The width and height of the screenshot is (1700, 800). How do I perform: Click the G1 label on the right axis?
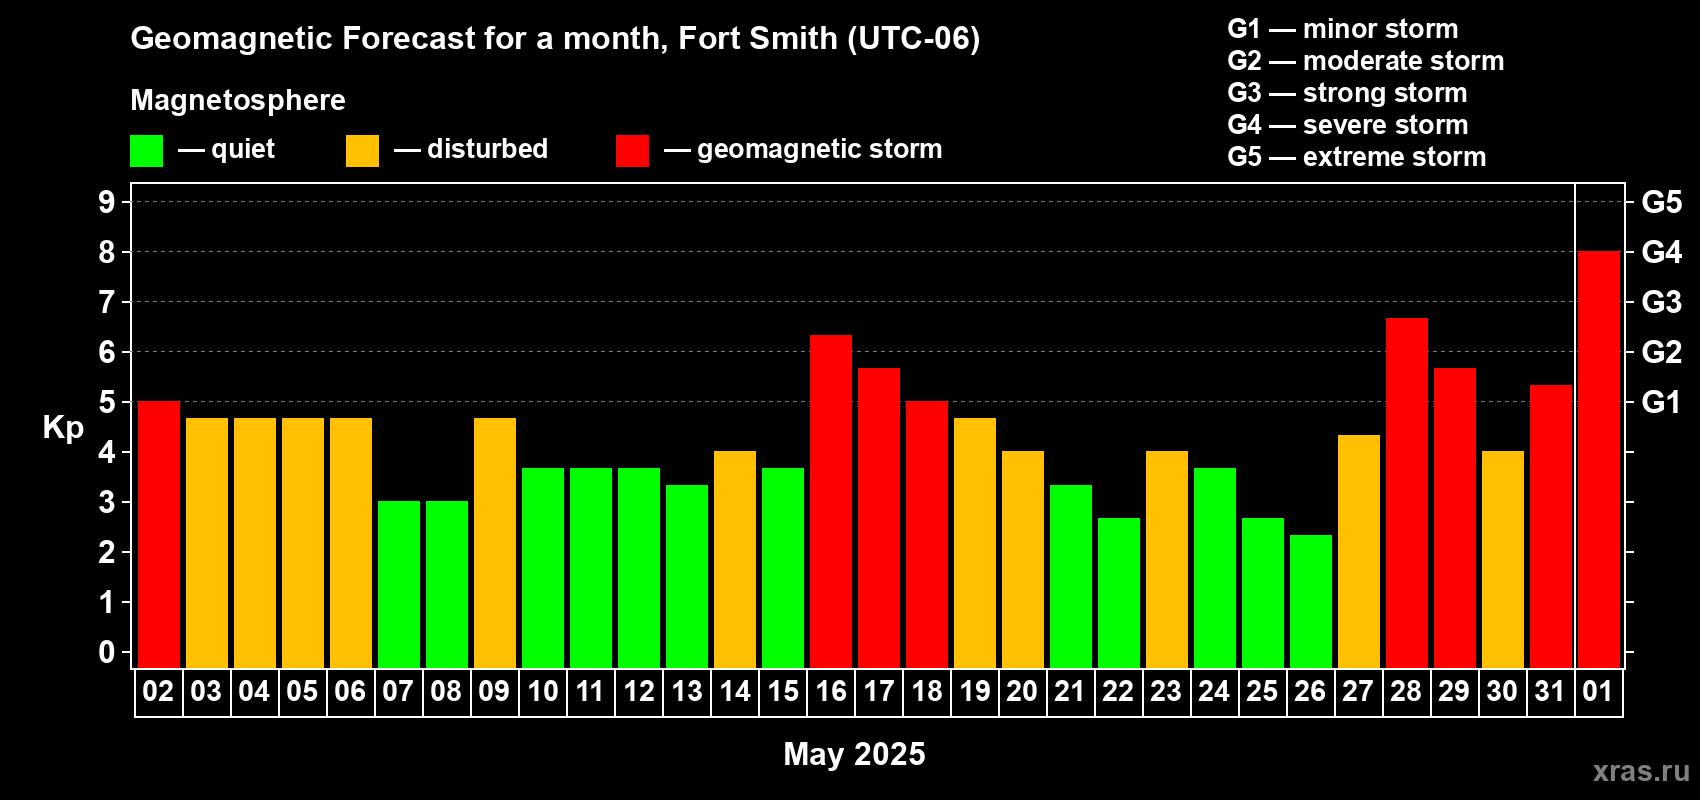point(1662,402)
